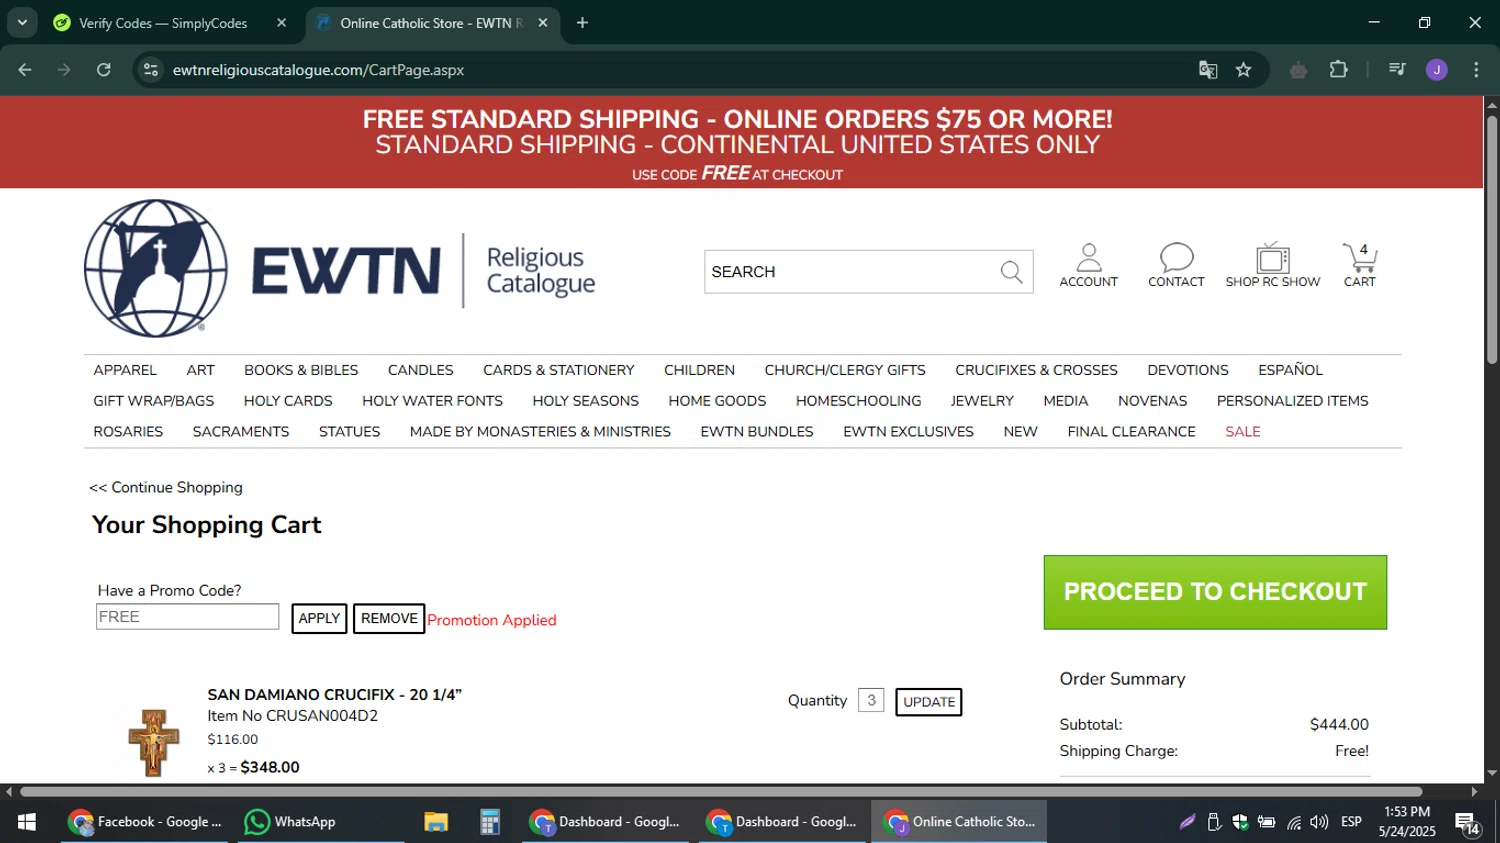The width and height of the screenshot is (1500, 843).
Task: Open the Personalized Items category
Action: tap(1292, 401)
